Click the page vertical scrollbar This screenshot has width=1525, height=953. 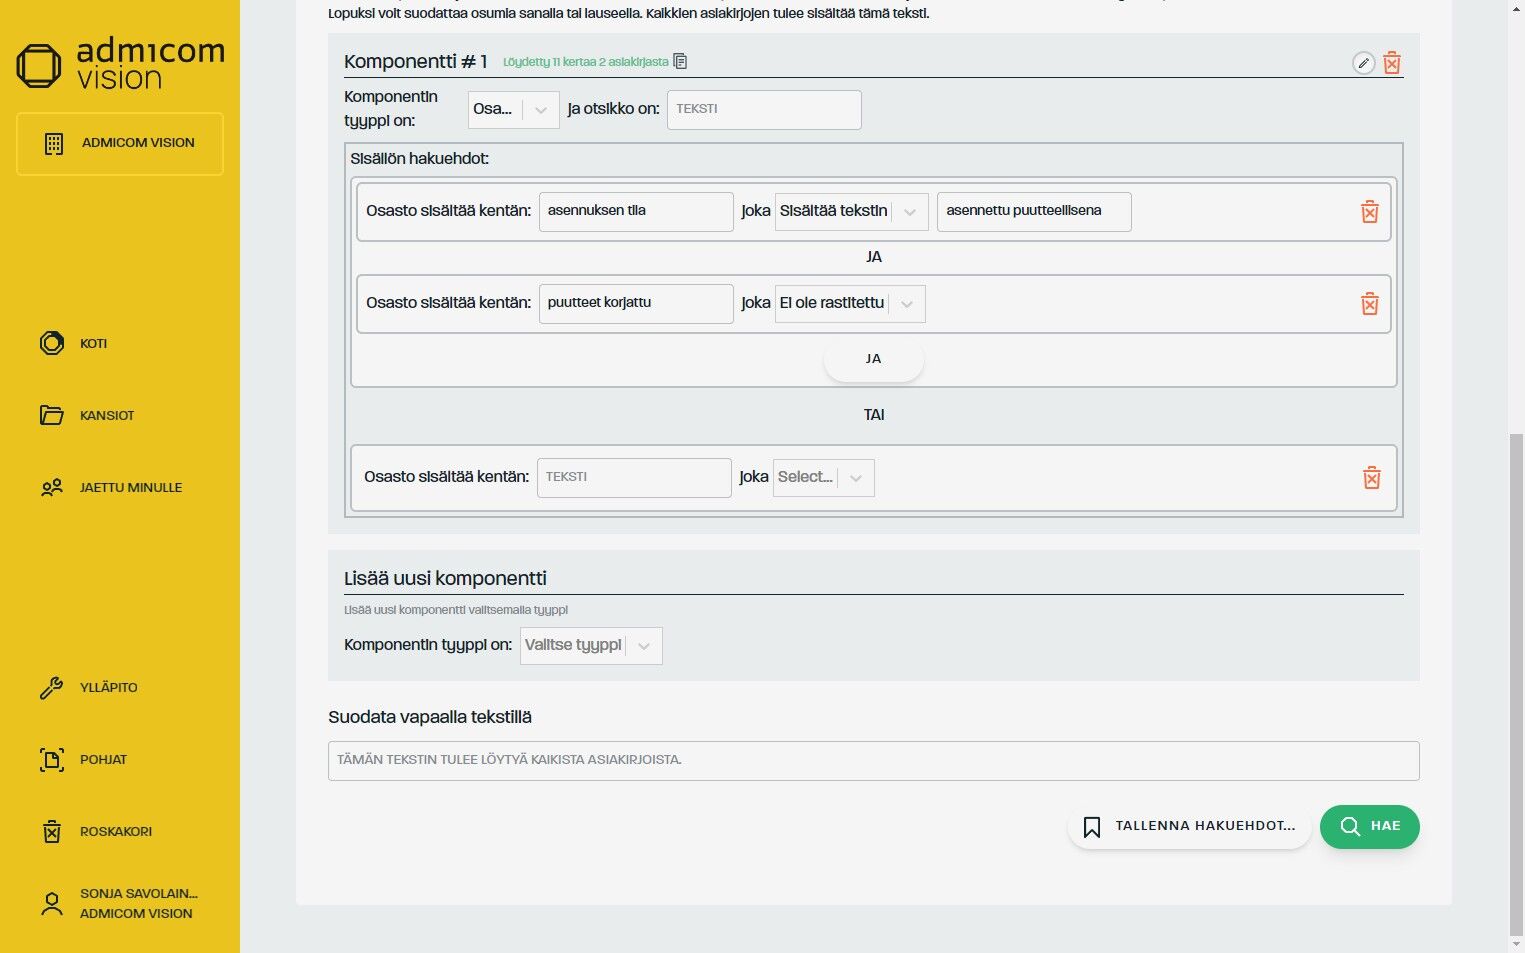(1516, 684)
